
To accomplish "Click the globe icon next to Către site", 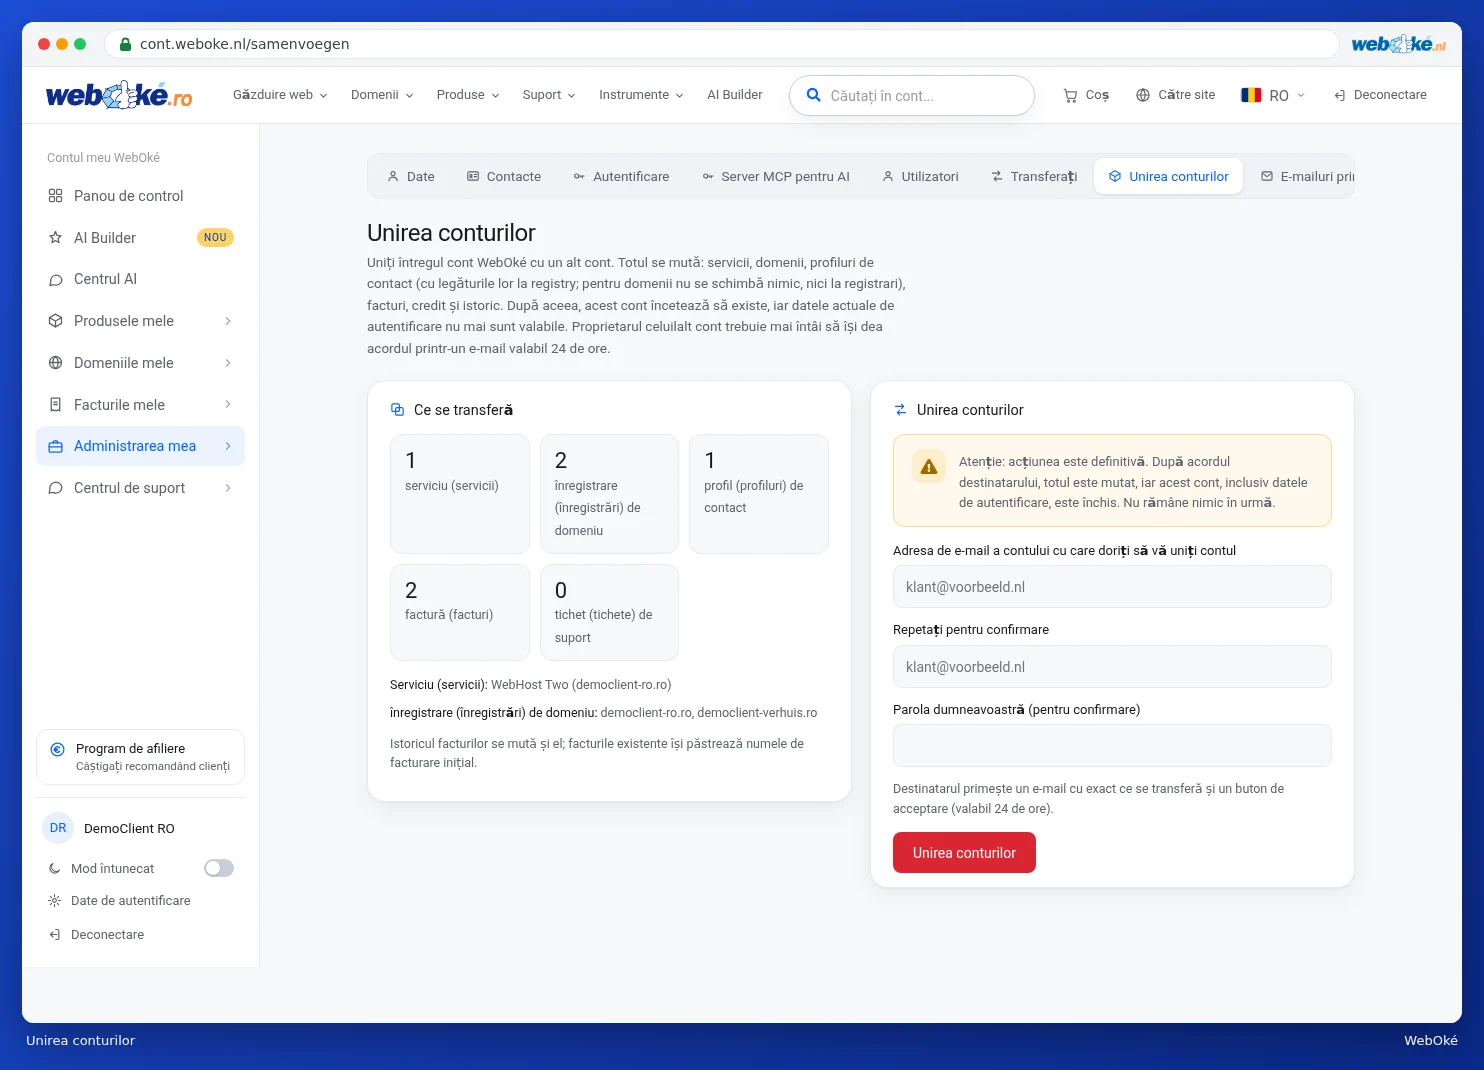I will (x=1143, y=95).
